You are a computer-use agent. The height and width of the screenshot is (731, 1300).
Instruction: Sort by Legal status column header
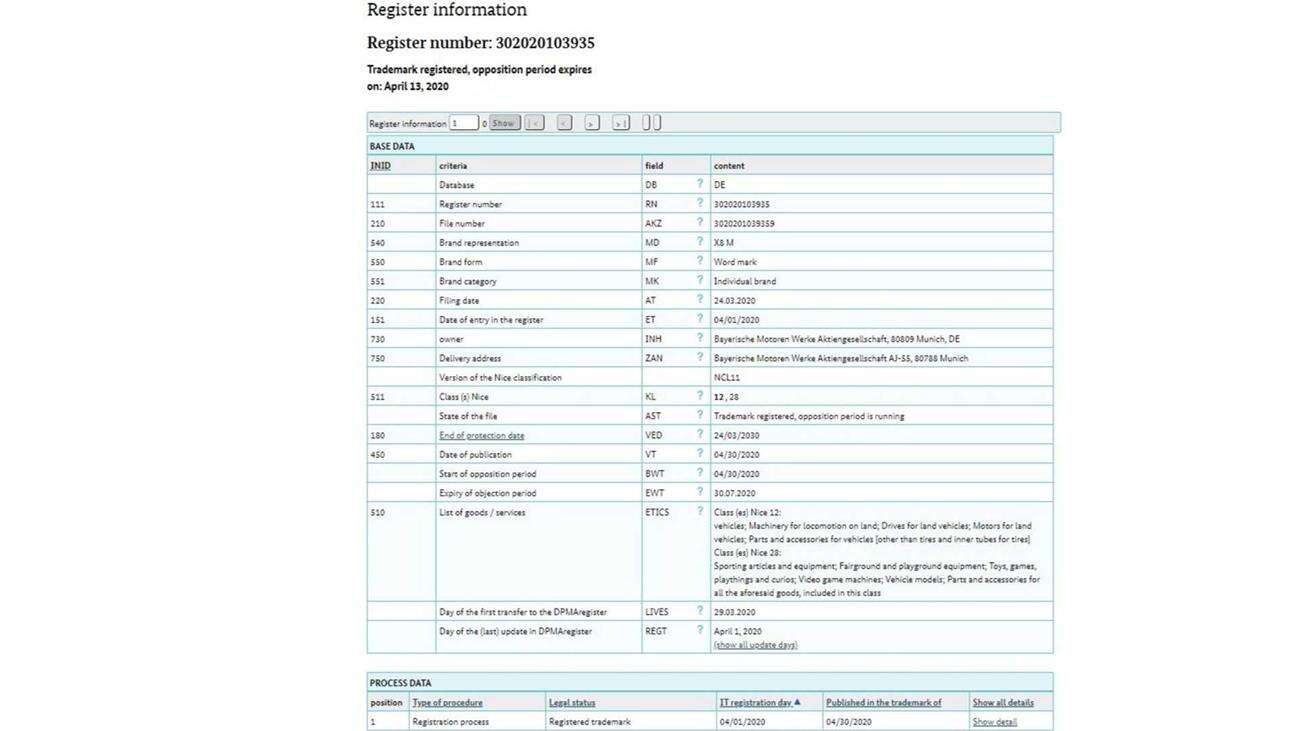pos(572,703)
